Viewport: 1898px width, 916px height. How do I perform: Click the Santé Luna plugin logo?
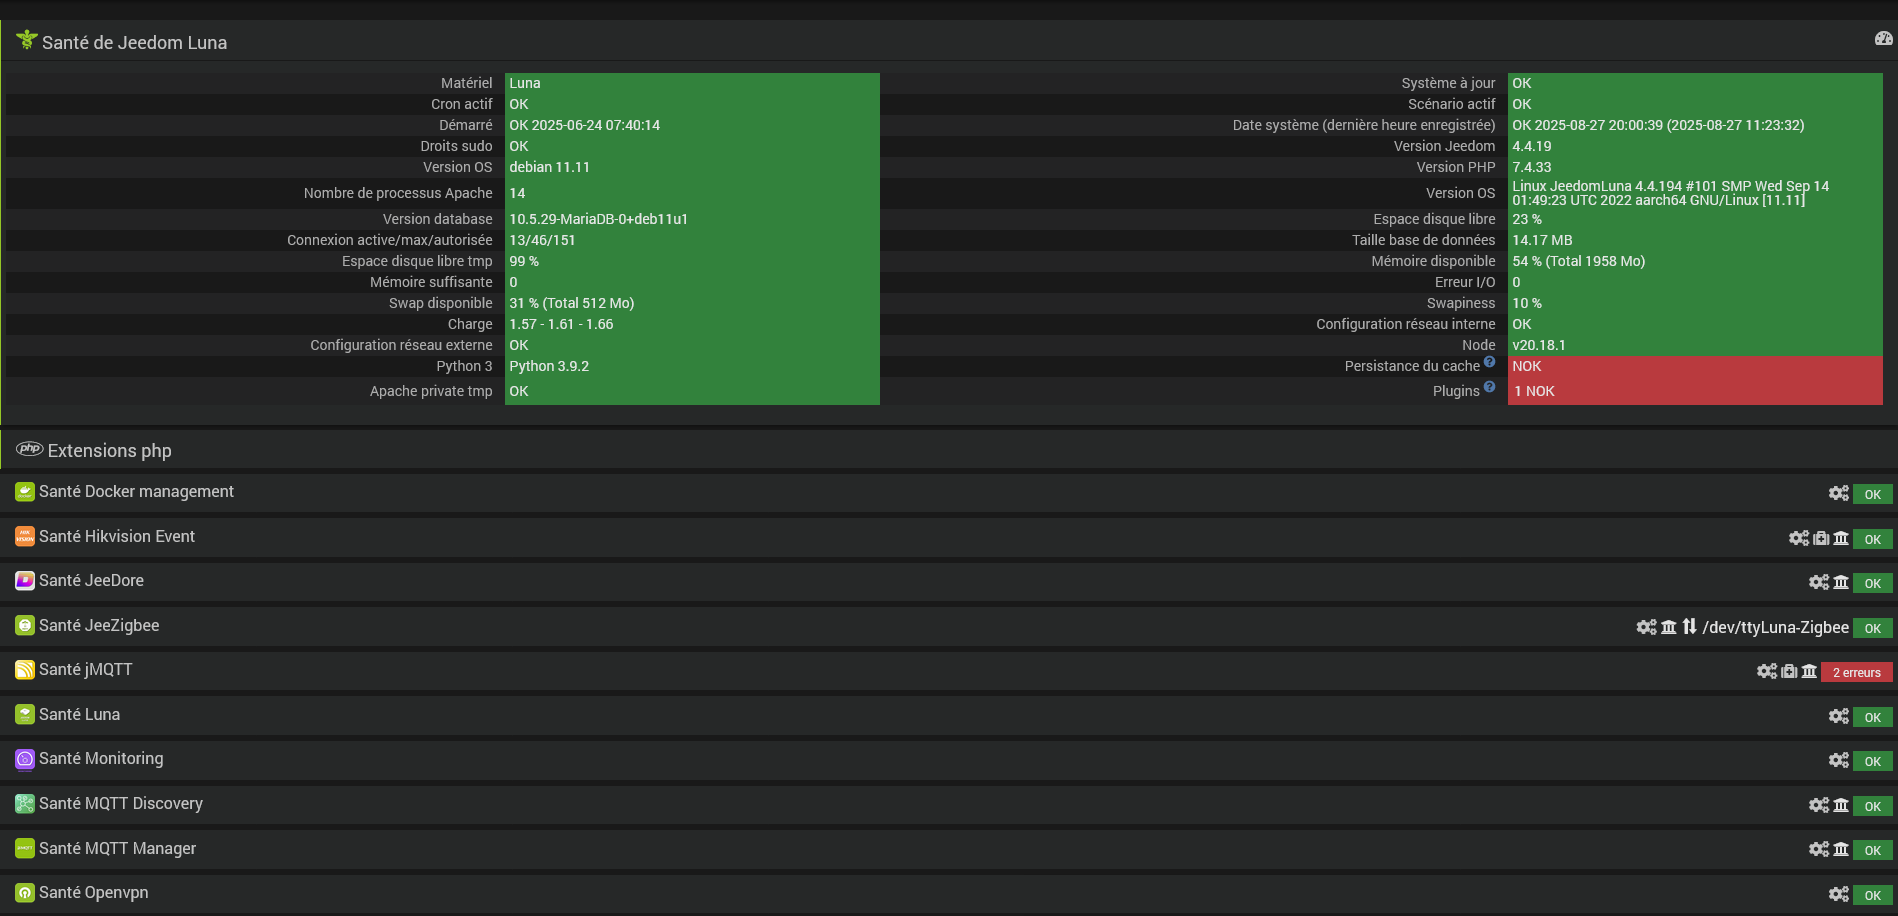(x=25, y=715)
